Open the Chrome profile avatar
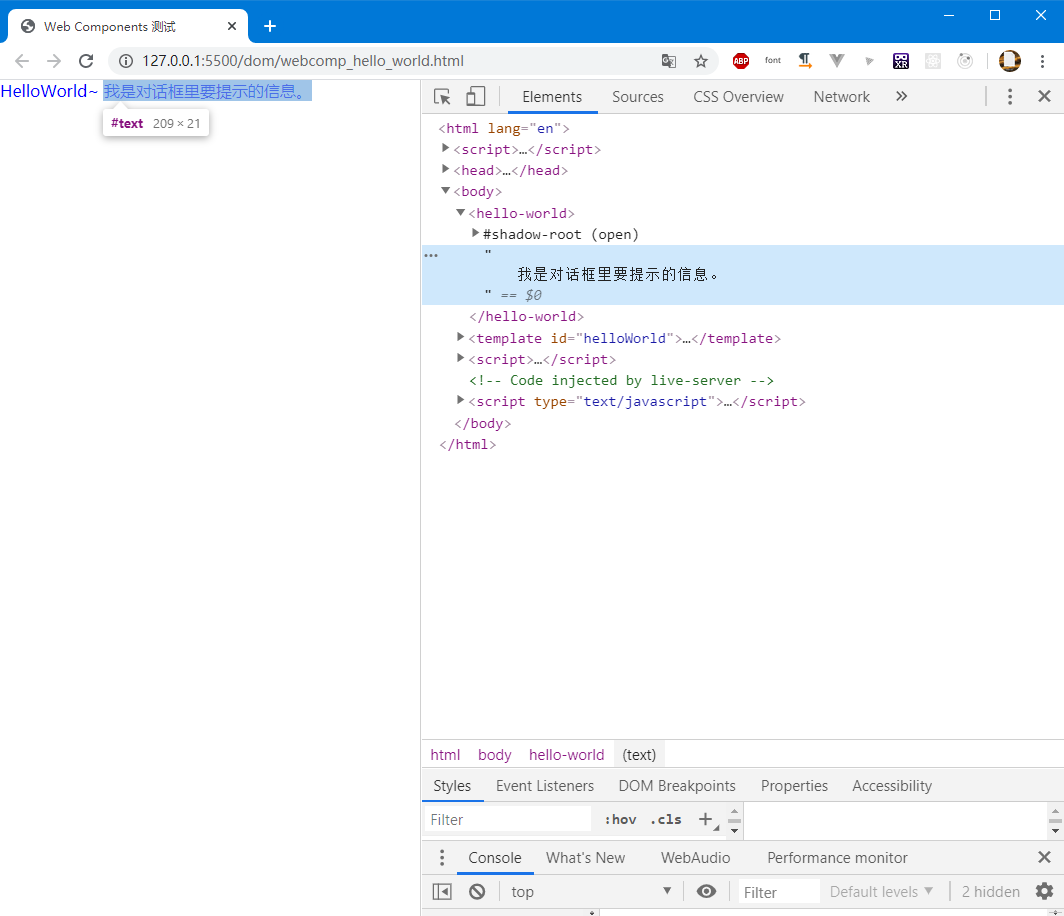Screen dimensions: 1064x916 coord(1010,61)
